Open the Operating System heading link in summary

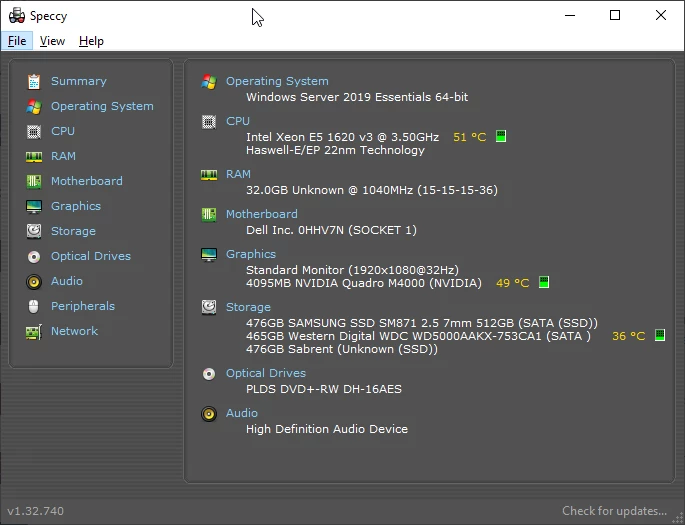click(x=277, y=81)
